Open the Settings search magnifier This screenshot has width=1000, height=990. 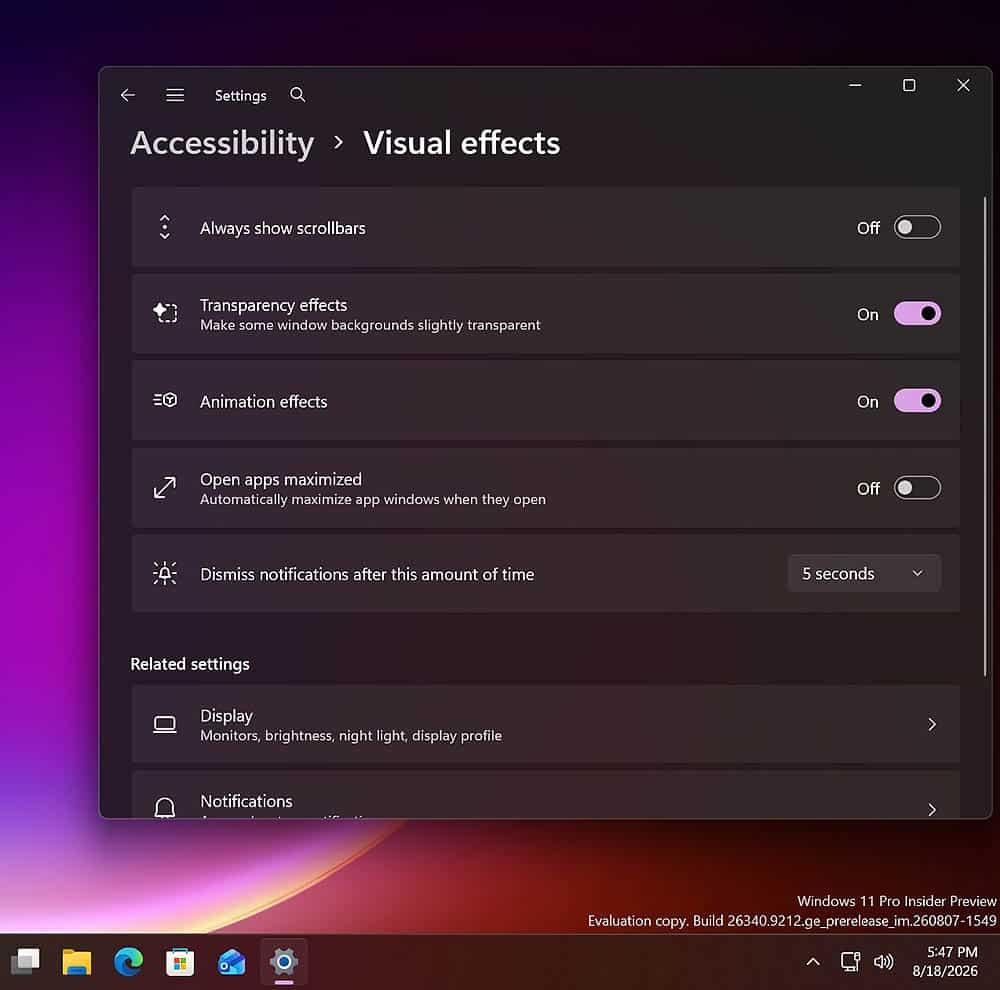[x=297, y=95]
